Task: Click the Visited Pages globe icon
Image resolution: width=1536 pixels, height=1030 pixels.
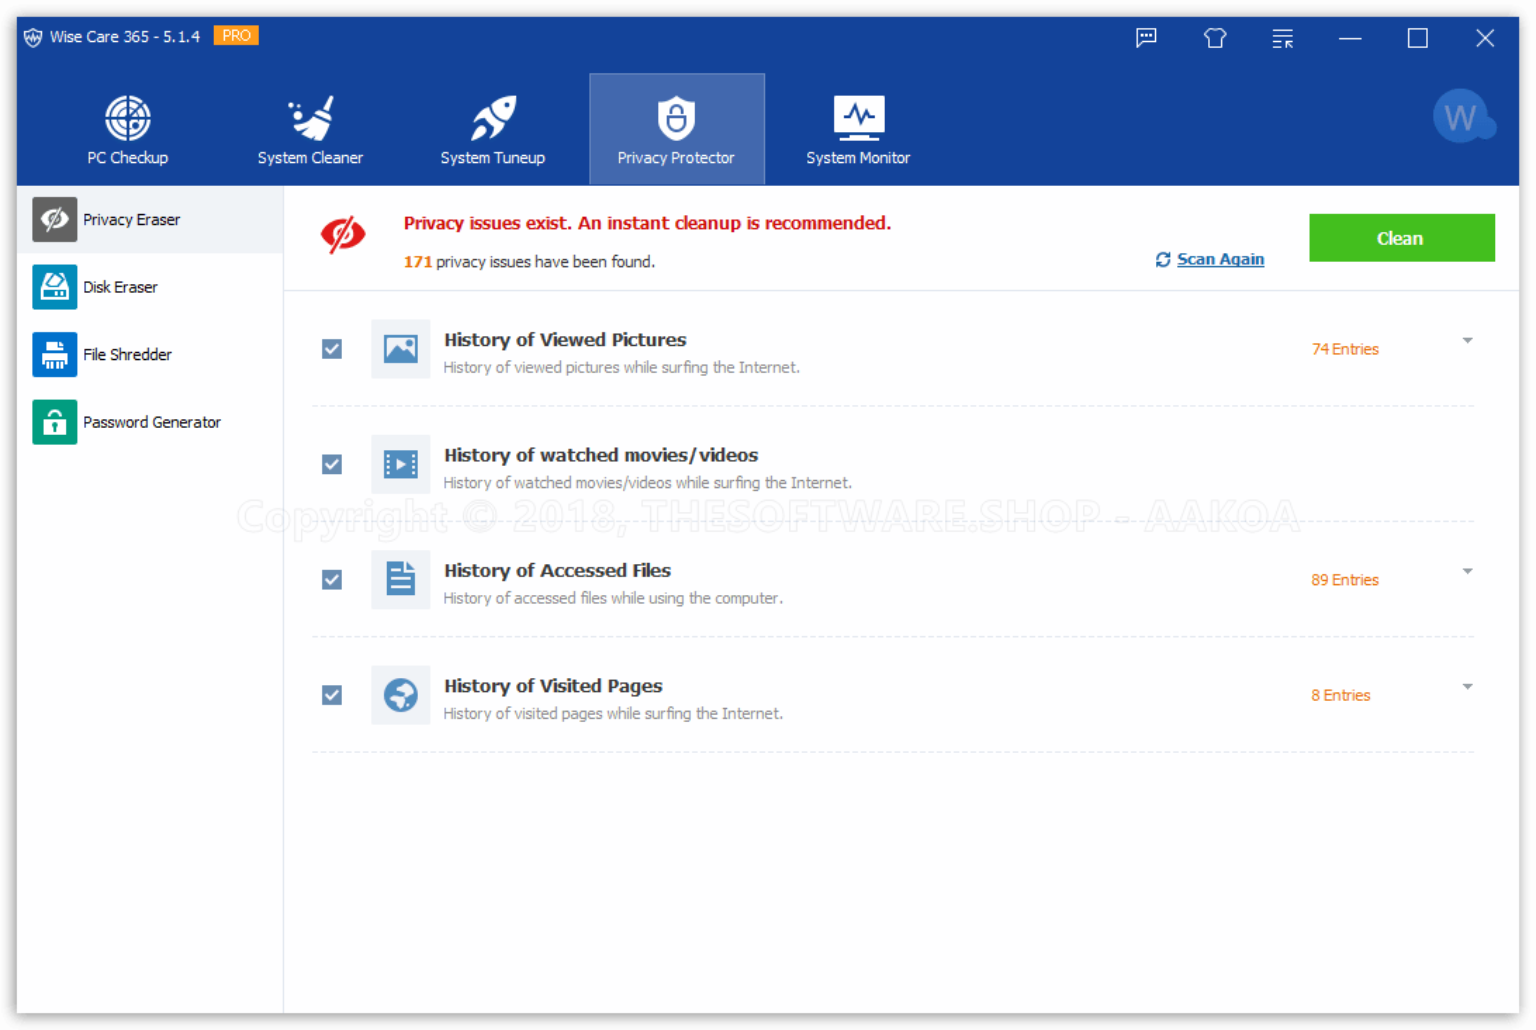Action: pos(401,695)
